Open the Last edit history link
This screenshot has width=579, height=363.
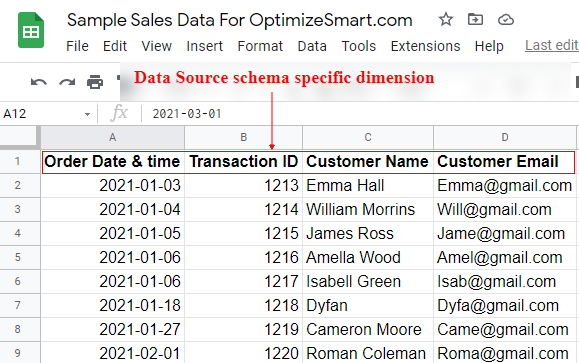(552, 45)
